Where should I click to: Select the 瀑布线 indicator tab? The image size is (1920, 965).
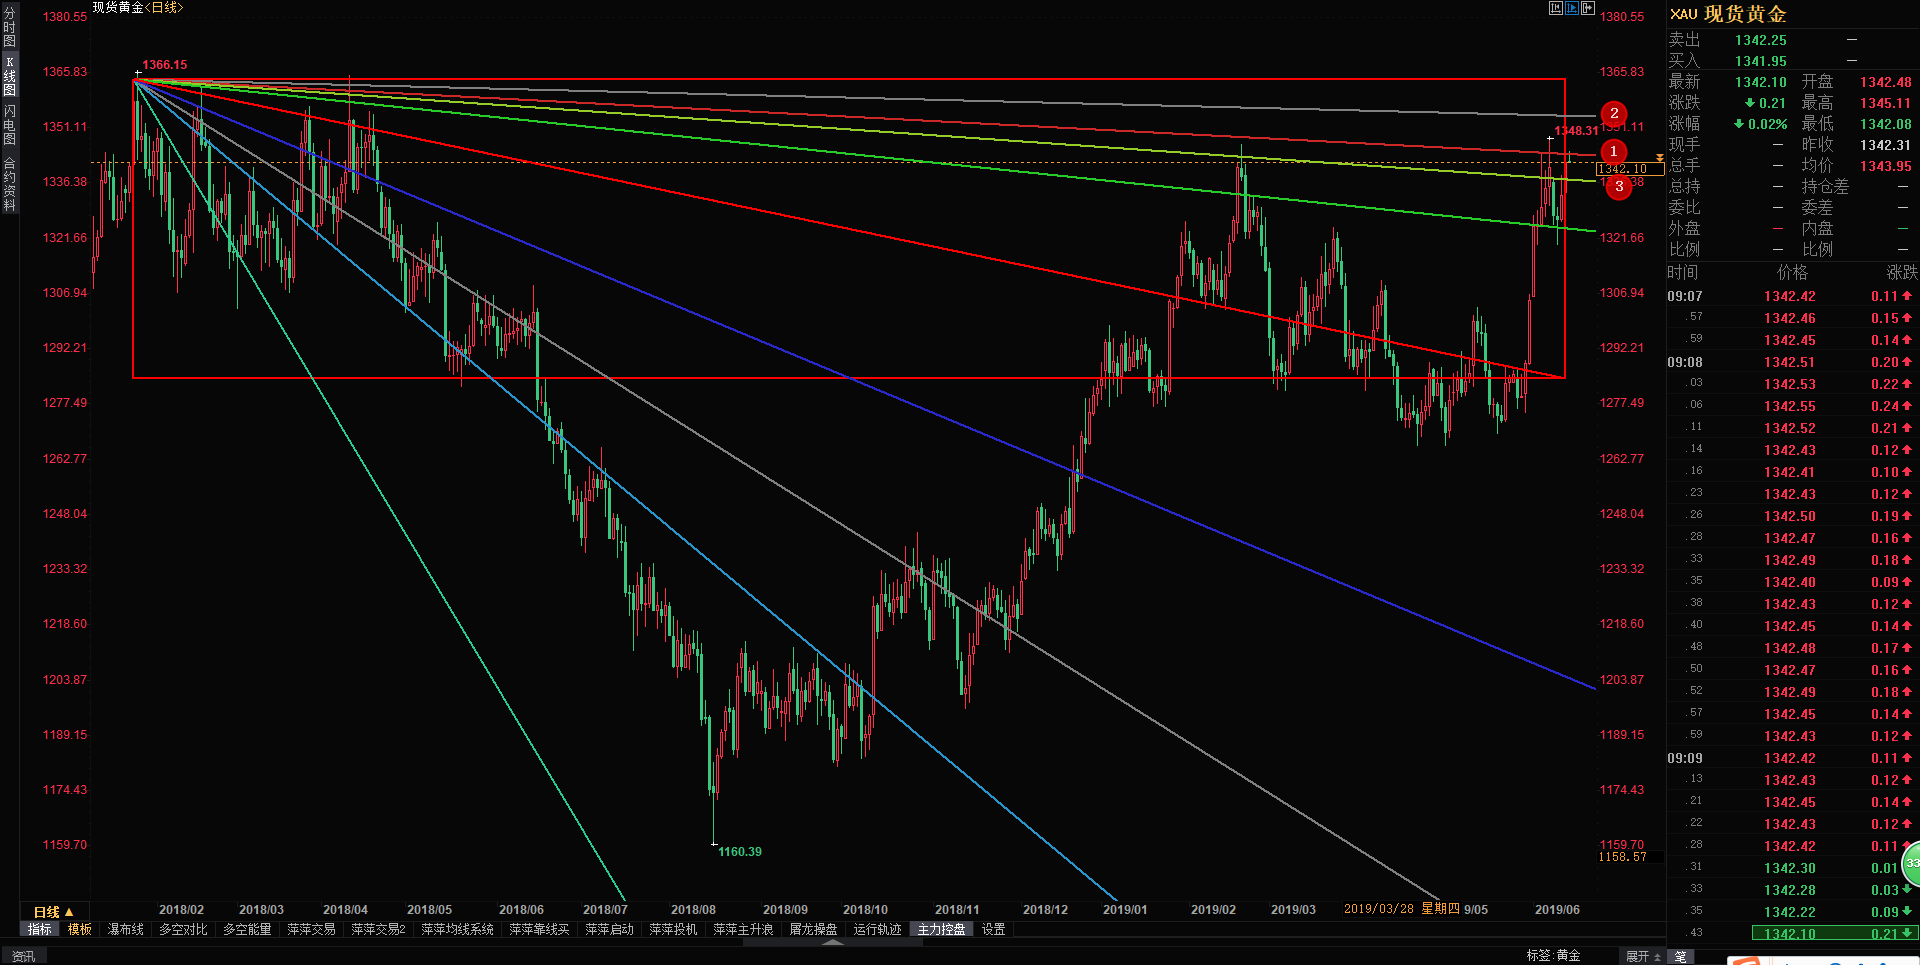126,929
